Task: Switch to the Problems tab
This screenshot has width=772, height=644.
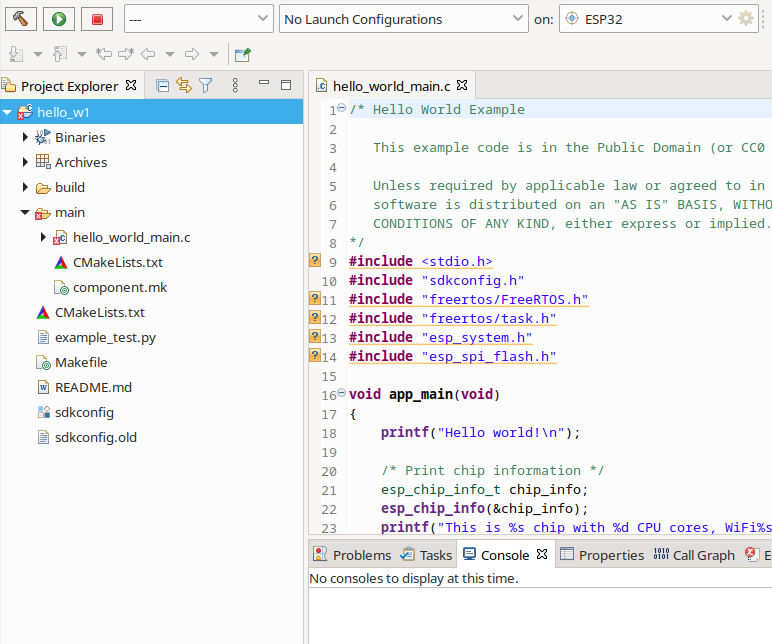Action: tap(353, 555)
